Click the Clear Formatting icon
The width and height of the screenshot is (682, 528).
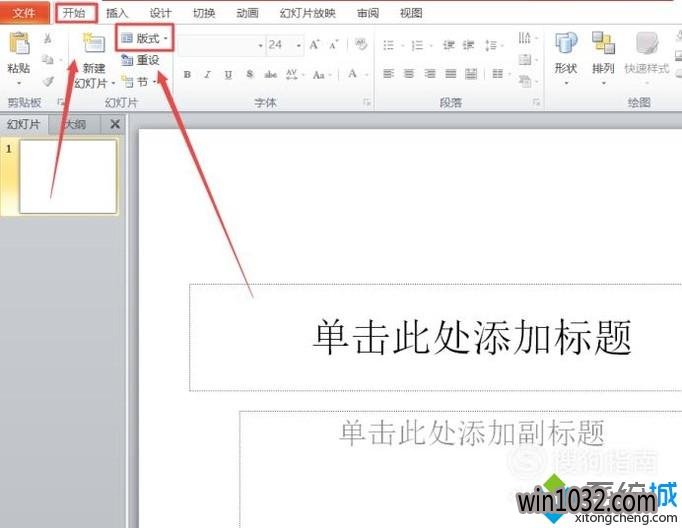(x=361, y=45)
